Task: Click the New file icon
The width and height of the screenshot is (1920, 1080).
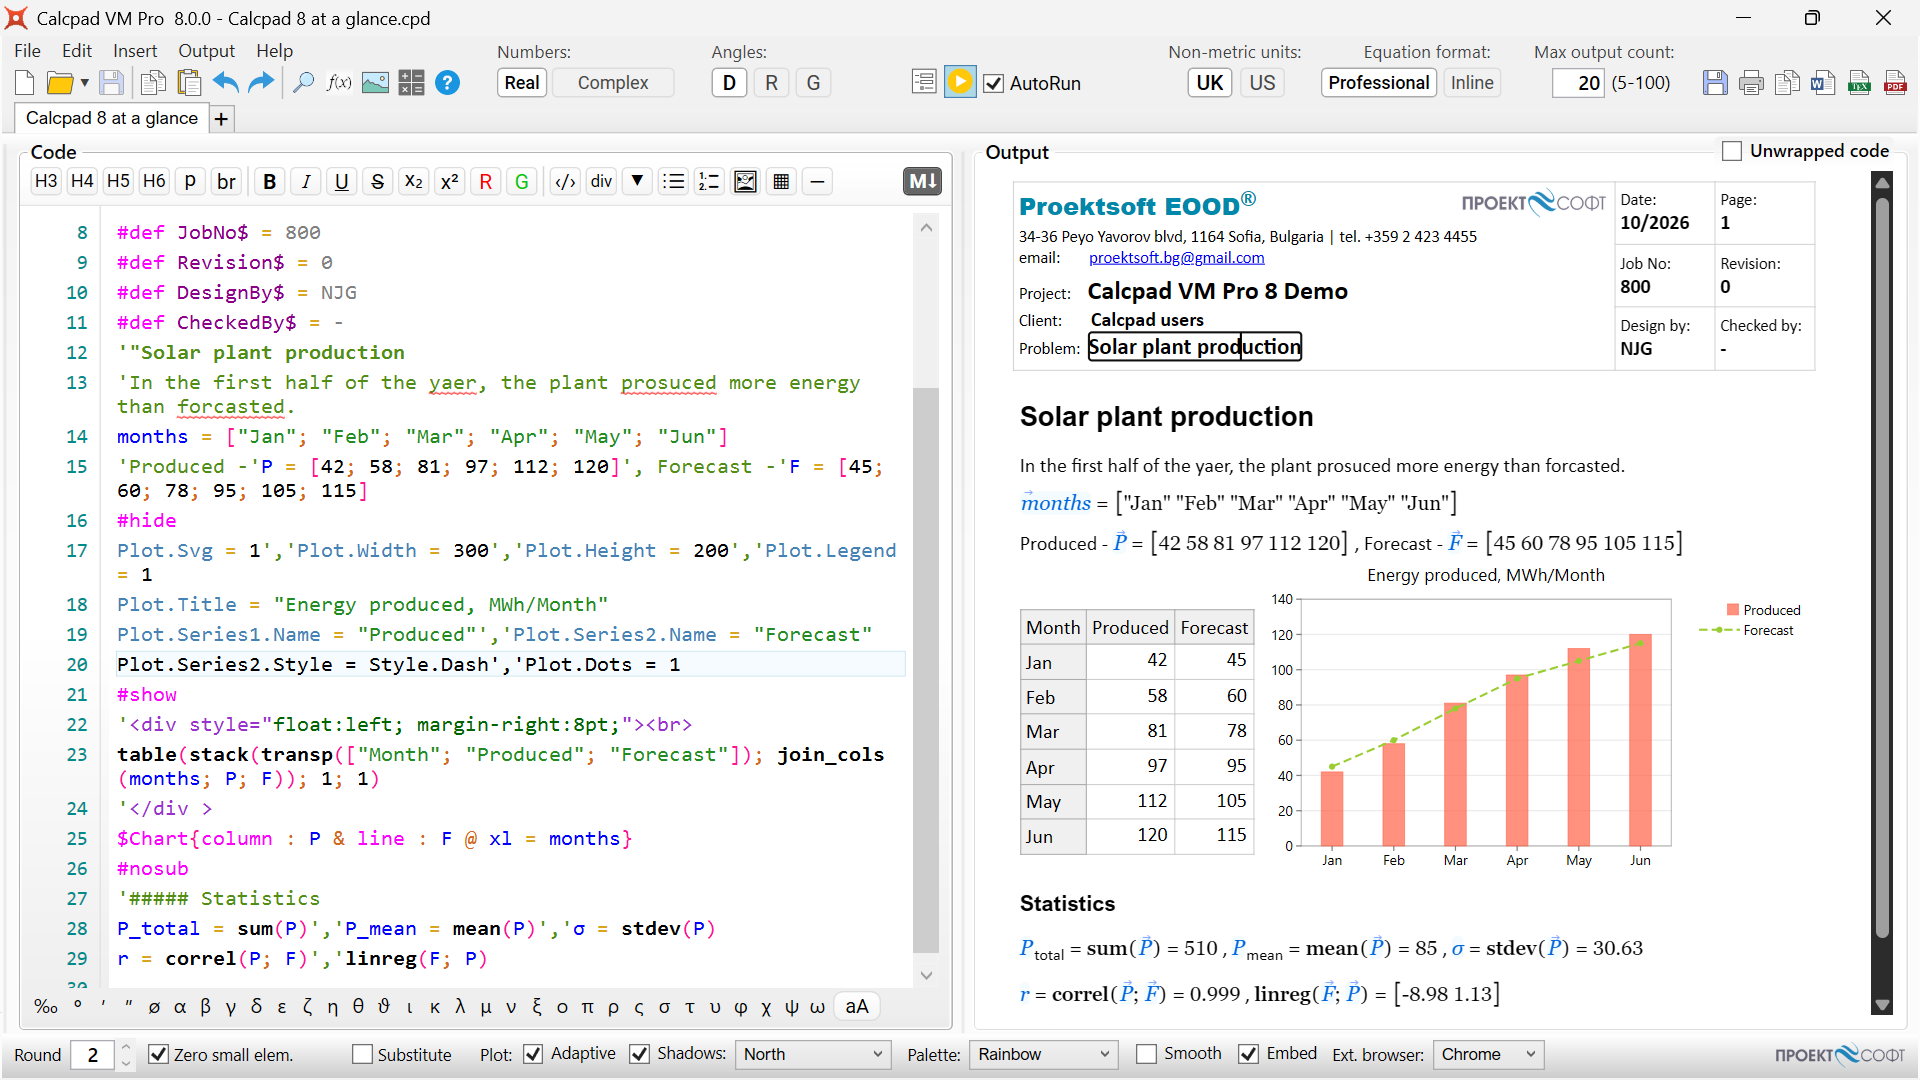Action: (x=25, y=83)
